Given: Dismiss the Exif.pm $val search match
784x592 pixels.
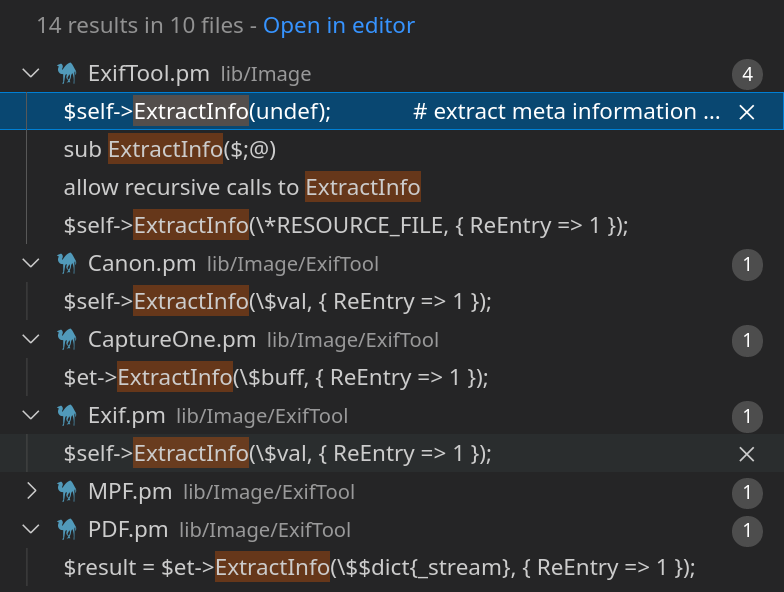Looking at the screenshot, I should [746, 454].
